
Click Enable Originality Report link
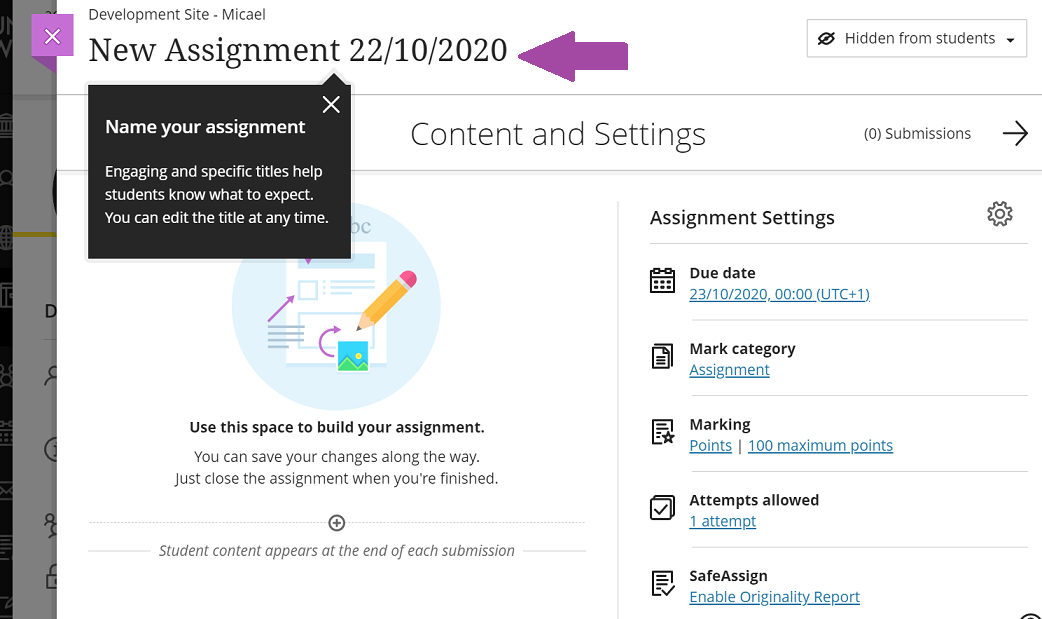[x=774, y=597]
